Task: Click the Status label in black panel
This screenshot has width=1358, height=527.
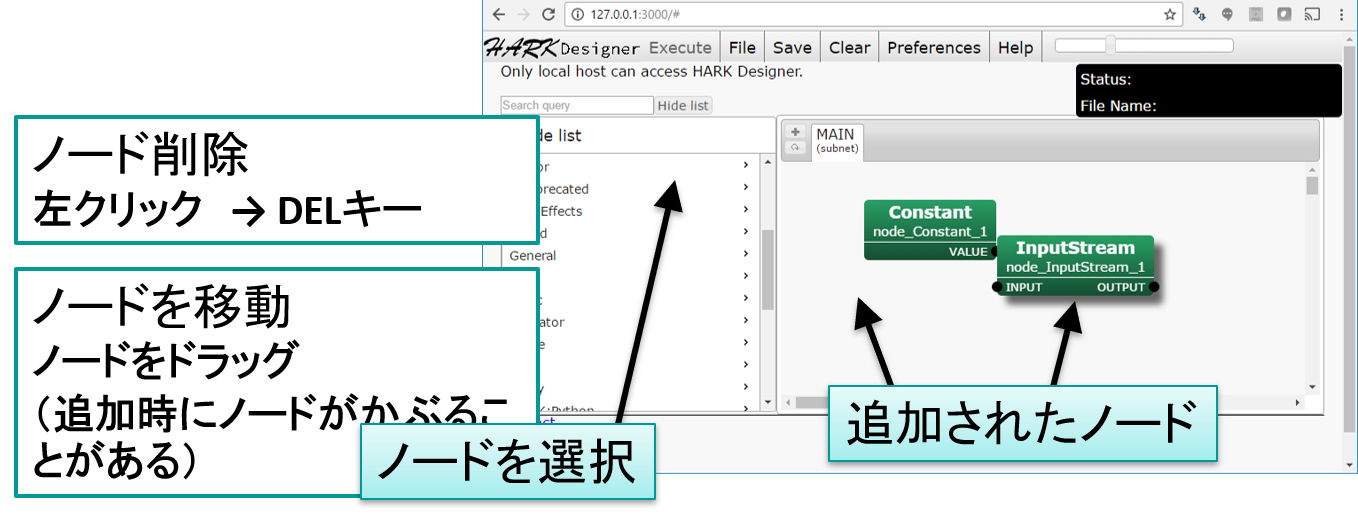Action: pos(1106,79)
